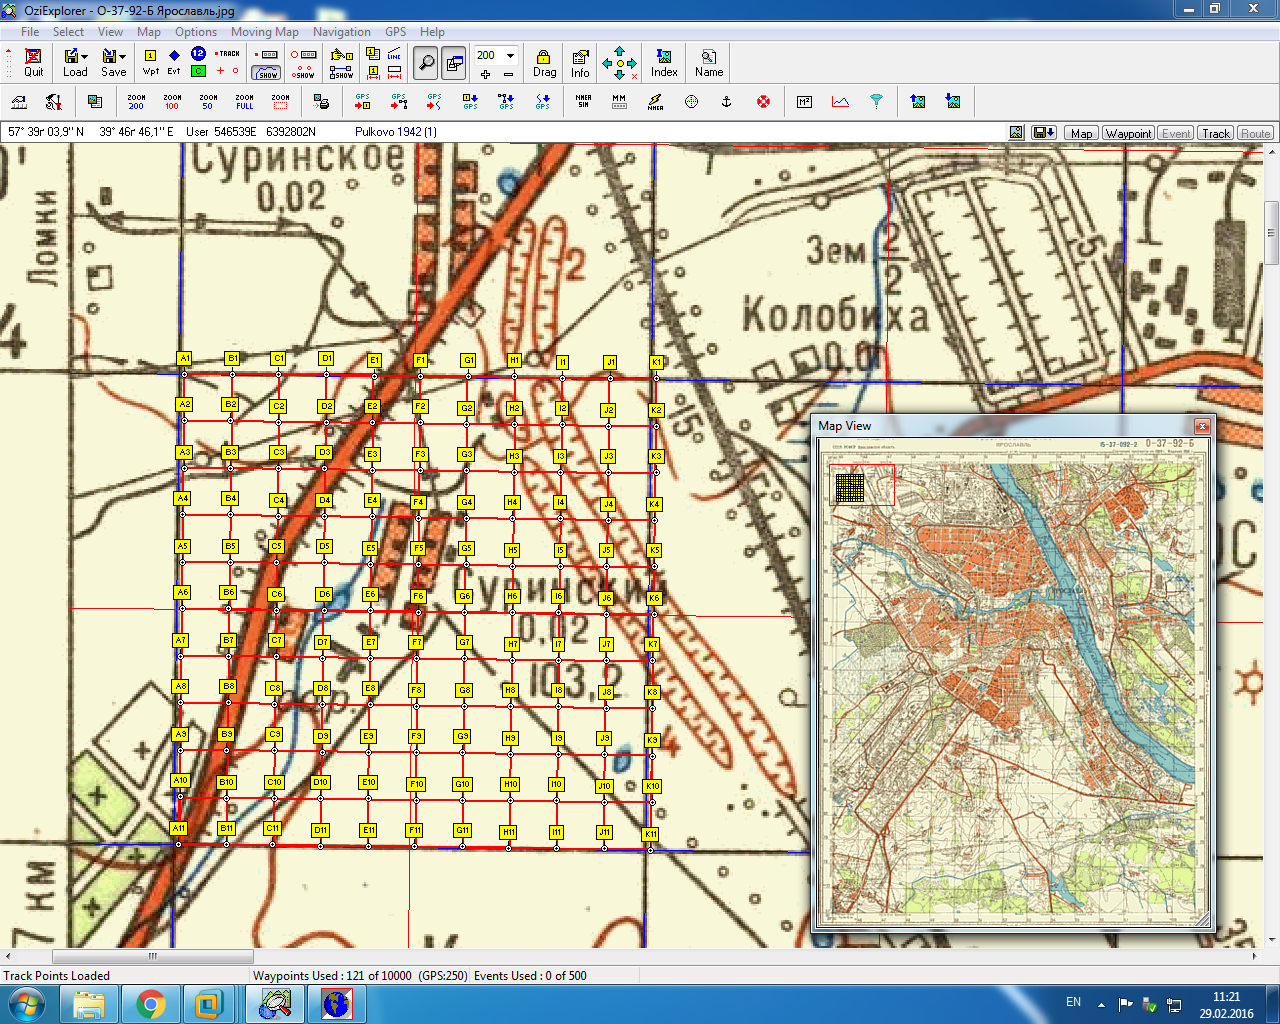The height and width of the screenshot is (1024, 1280).
Task: Toggle the Map View window button
Action: click(454, 62)
